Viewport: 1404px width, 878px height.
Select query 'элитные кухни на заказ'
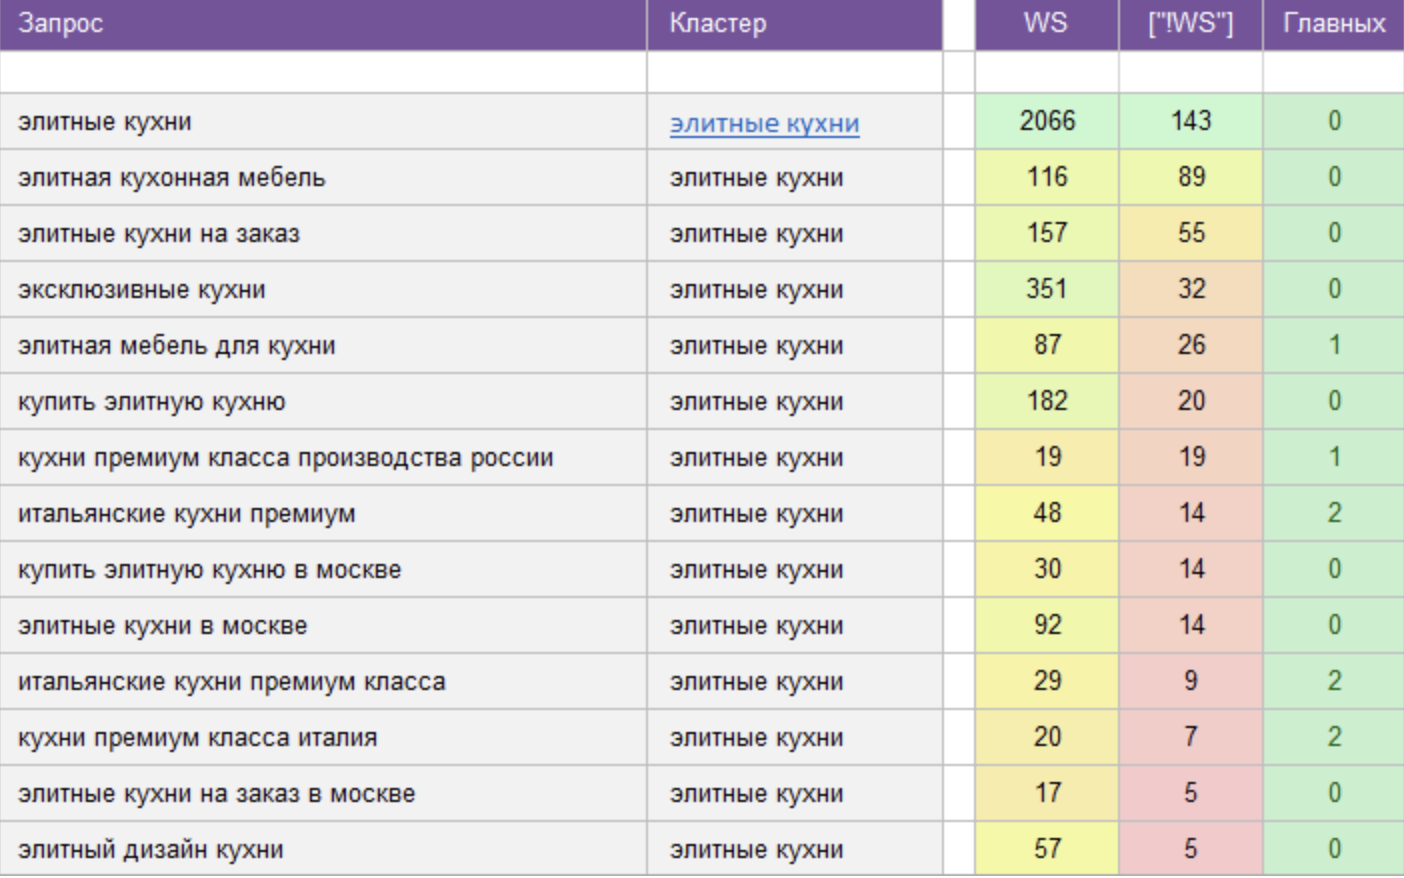tap(323, 234)
